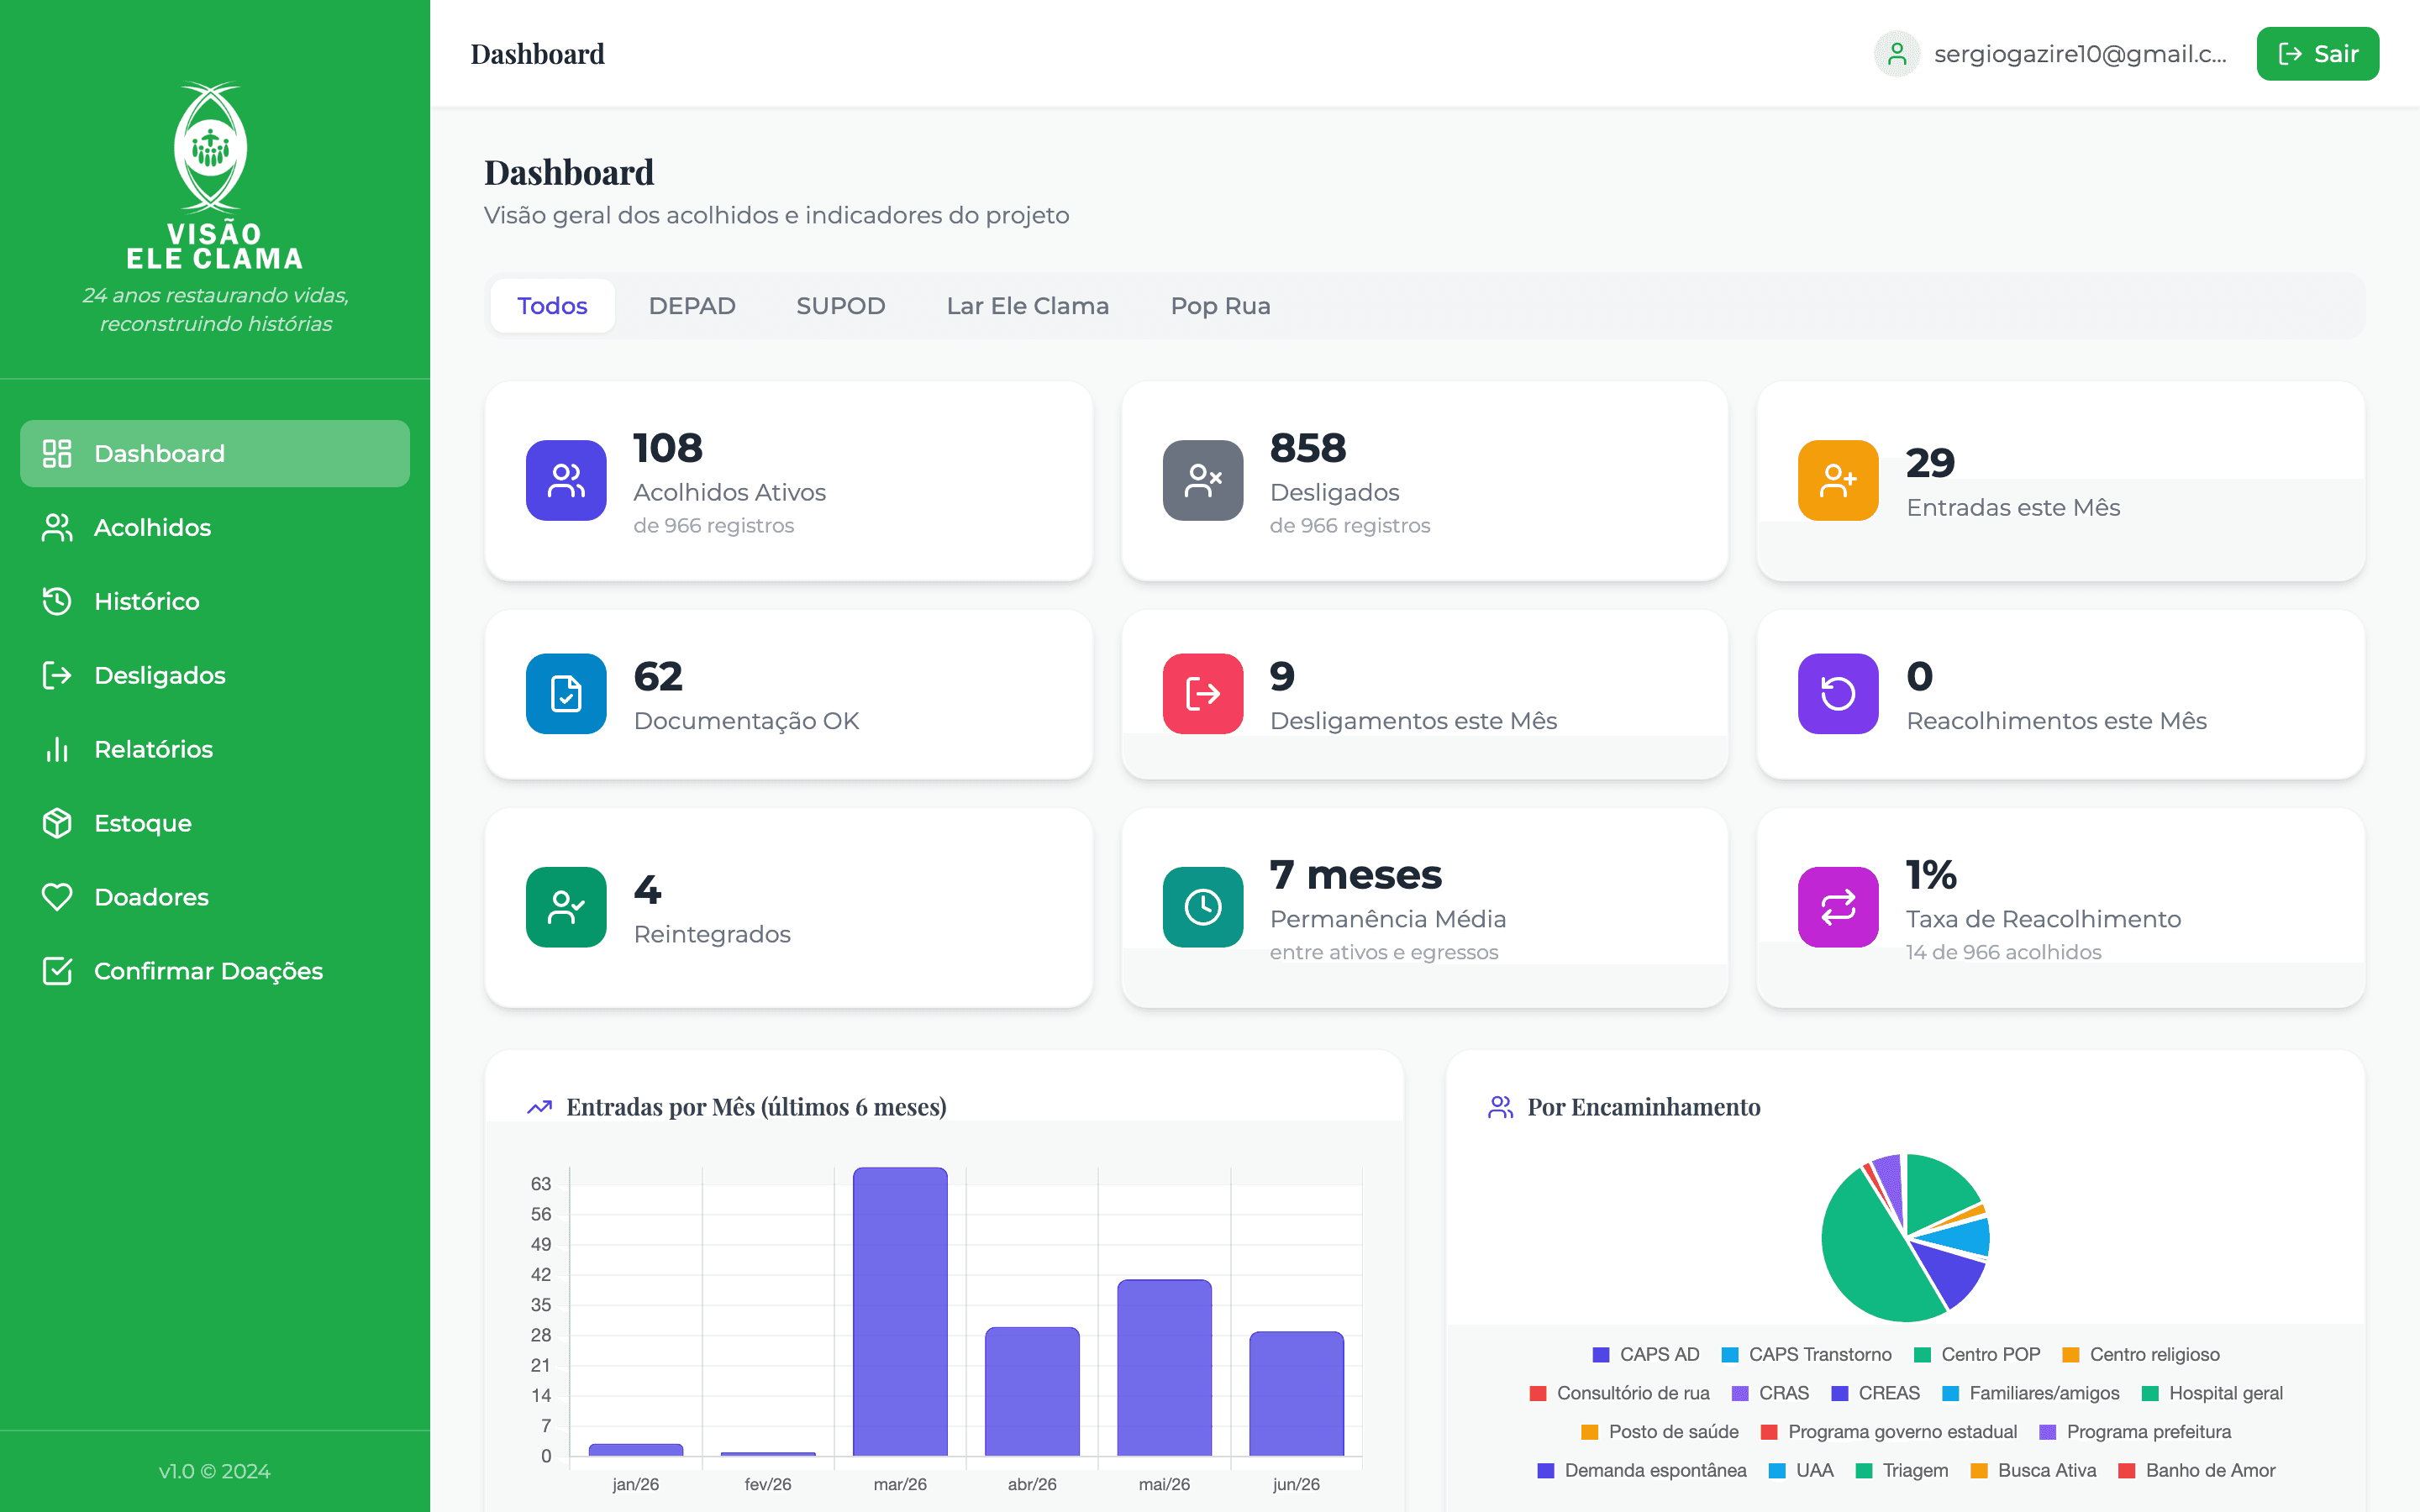Click the Sair logout button

click(2317, 54)
